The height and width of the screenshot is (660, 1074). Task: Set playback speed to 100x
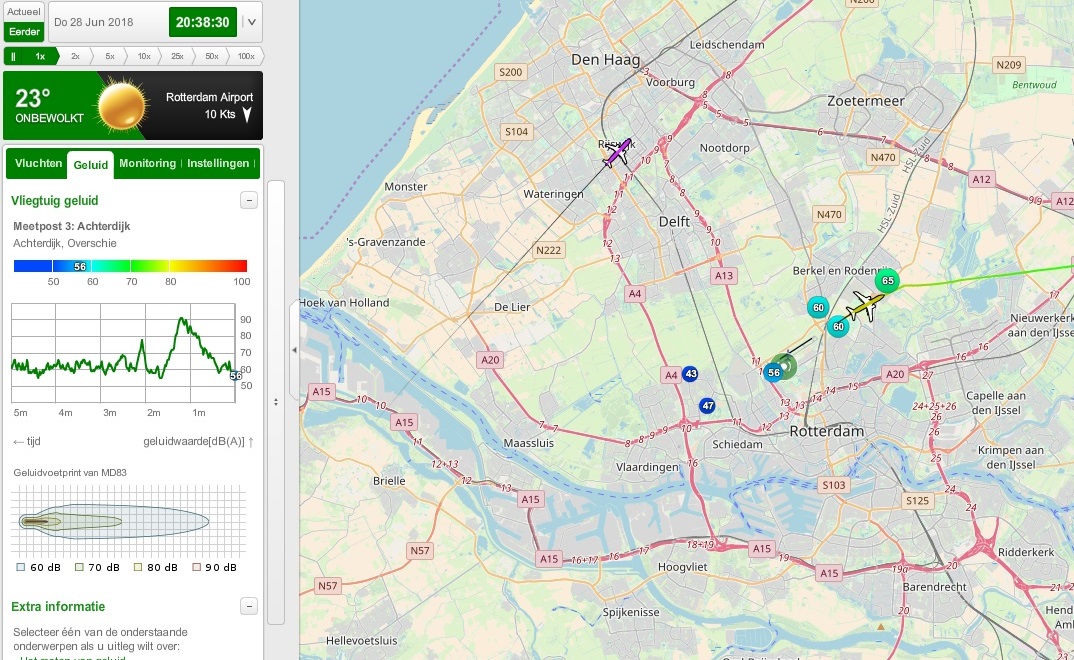(x=246, y=56)
